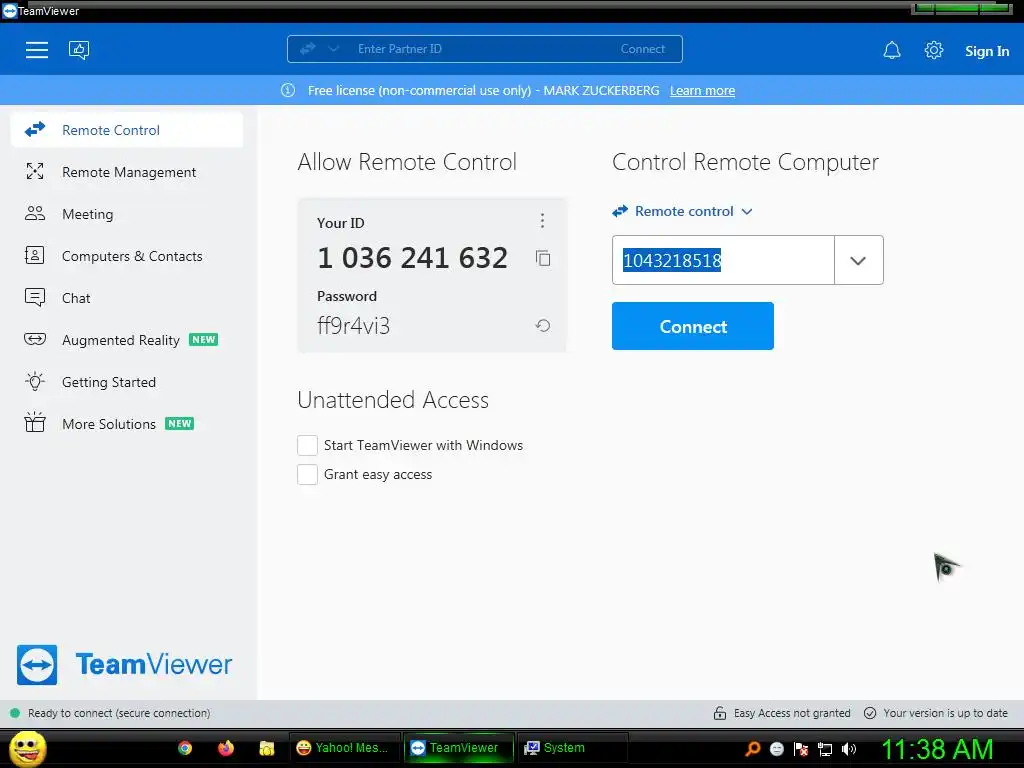This screenshot has width=1024, height=768.
Task: Copy Your ID with the copy icon
Action: click(x=543, y=258)
